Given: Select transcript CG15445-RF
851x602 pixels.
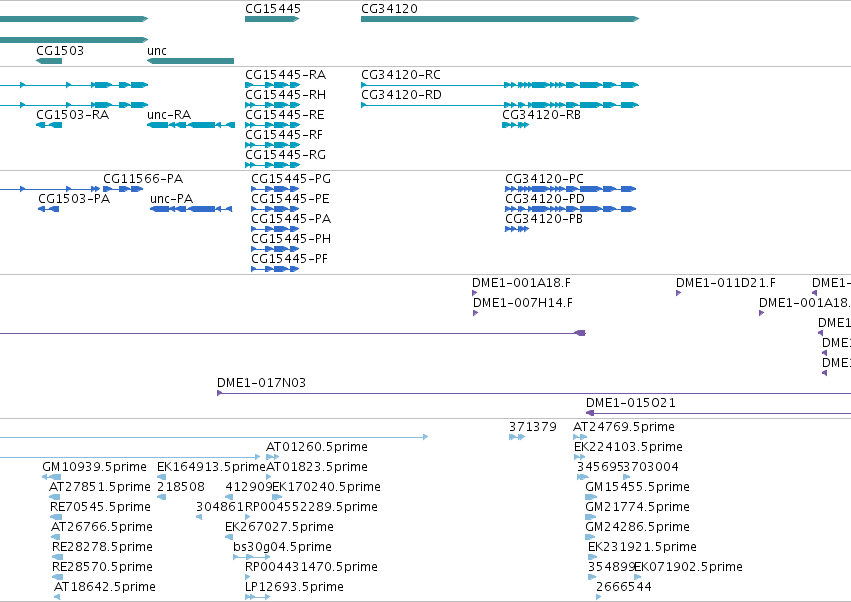Looking at the screenshot, I should tap(272, 145).
